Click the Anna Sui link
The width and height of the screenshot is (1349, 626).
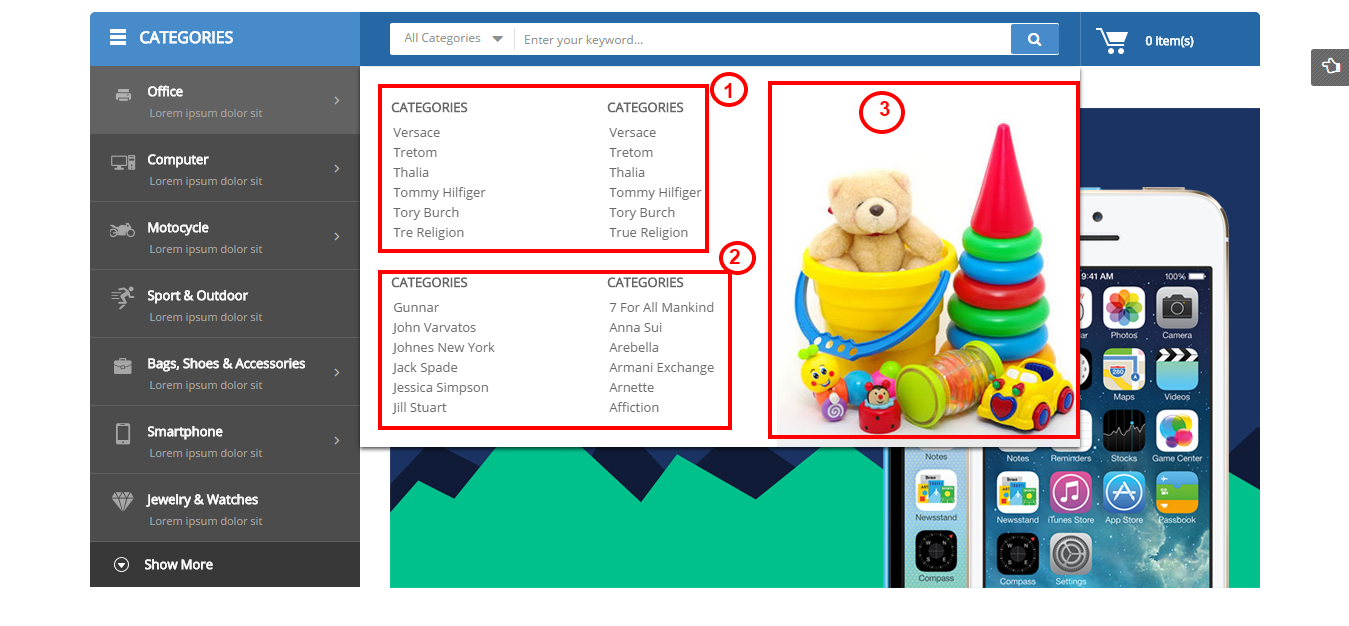click(636, 327)
